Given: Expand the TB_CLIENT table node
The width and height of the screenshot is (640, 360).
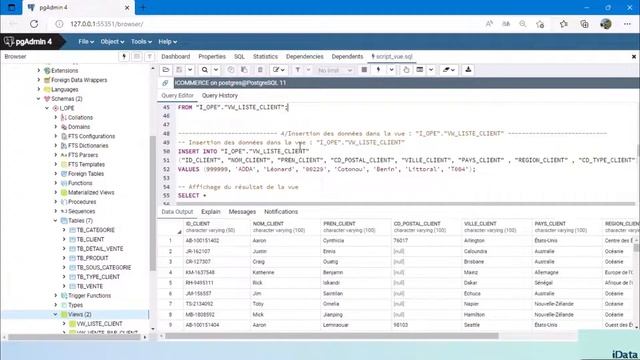Looking at the screenshot, I should click(x=64, y=239).
